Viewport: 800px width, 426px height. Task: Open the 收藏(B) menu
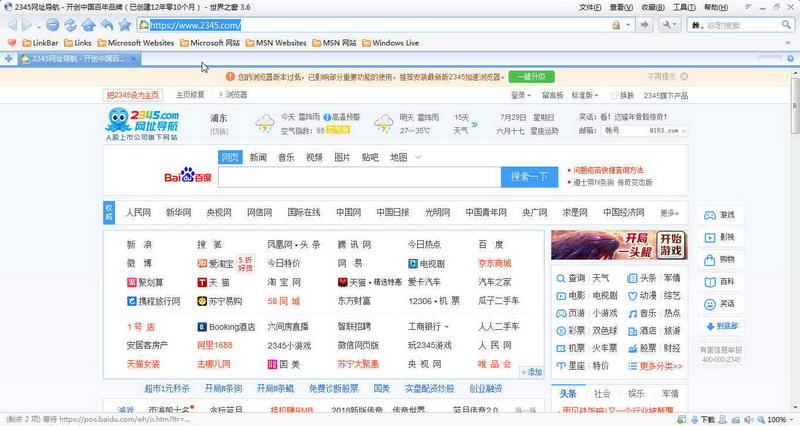653,7
